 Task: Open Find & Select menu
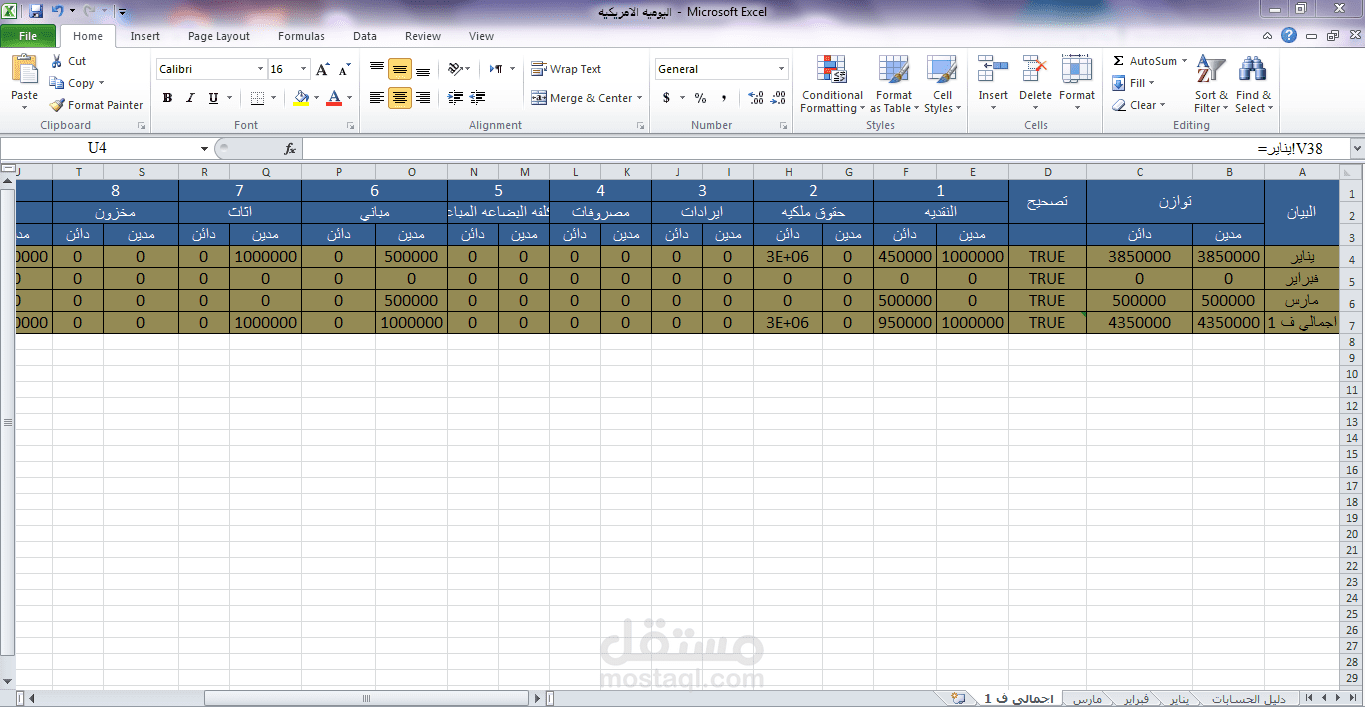click(x=1252, y=85)
